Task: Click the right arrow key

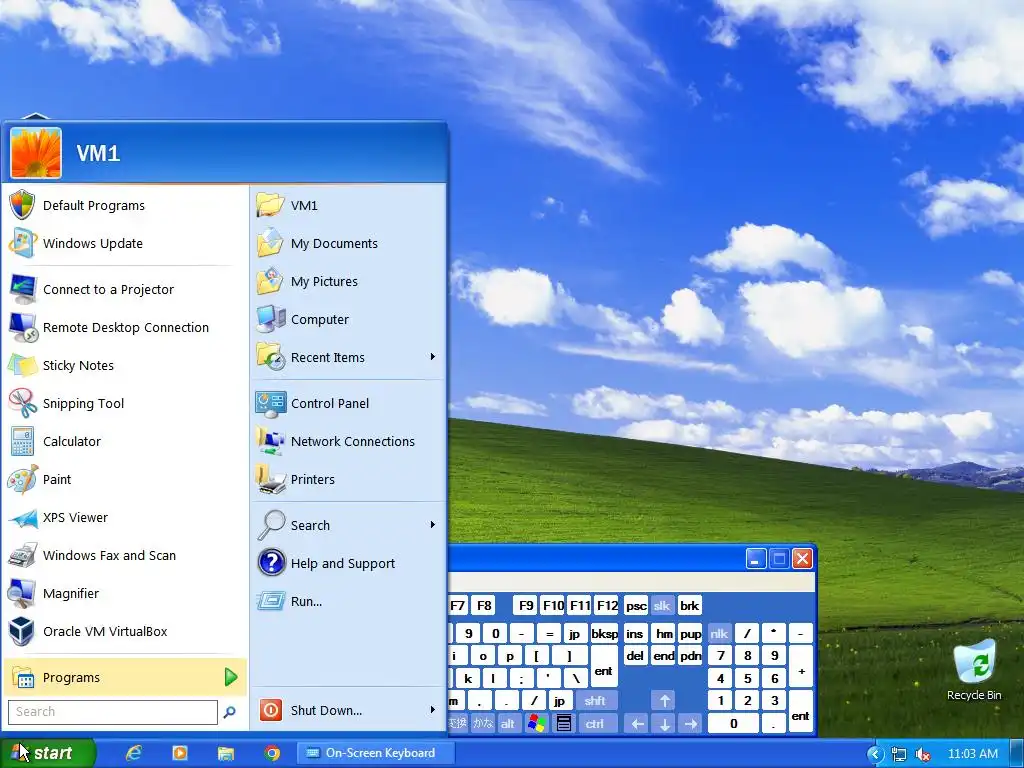Action: [x=691, y=724]
